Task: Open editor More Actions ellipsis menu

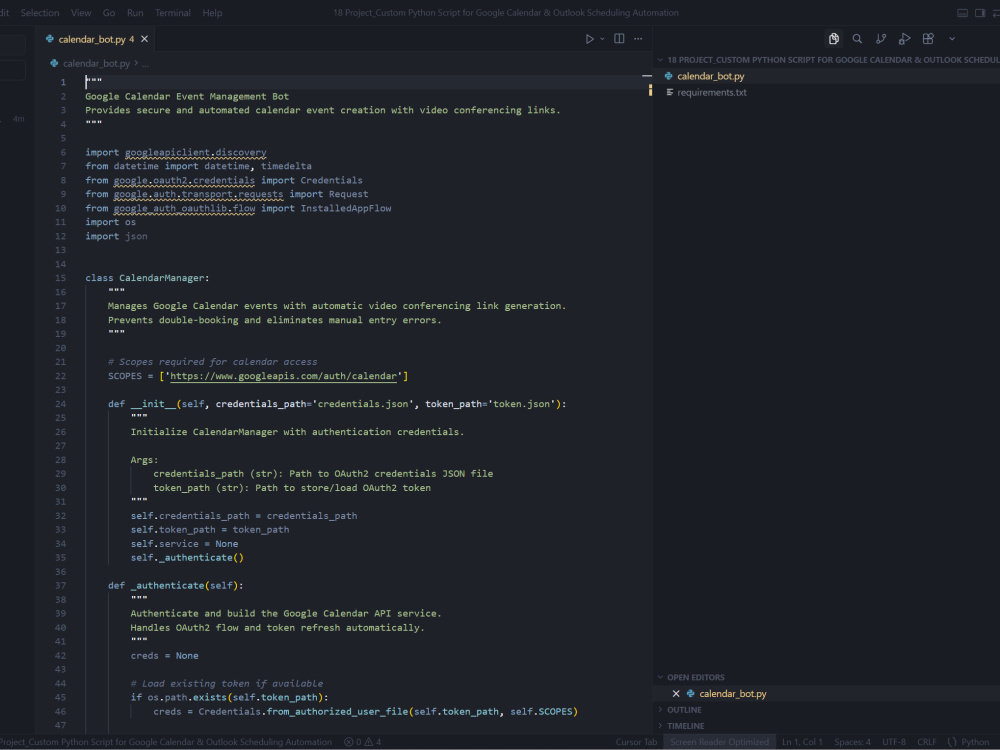Action: pos(638,39)
